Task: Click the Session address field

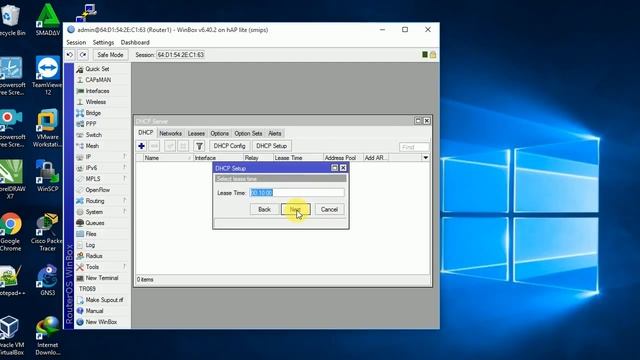Action: click(x=180, y=55)
